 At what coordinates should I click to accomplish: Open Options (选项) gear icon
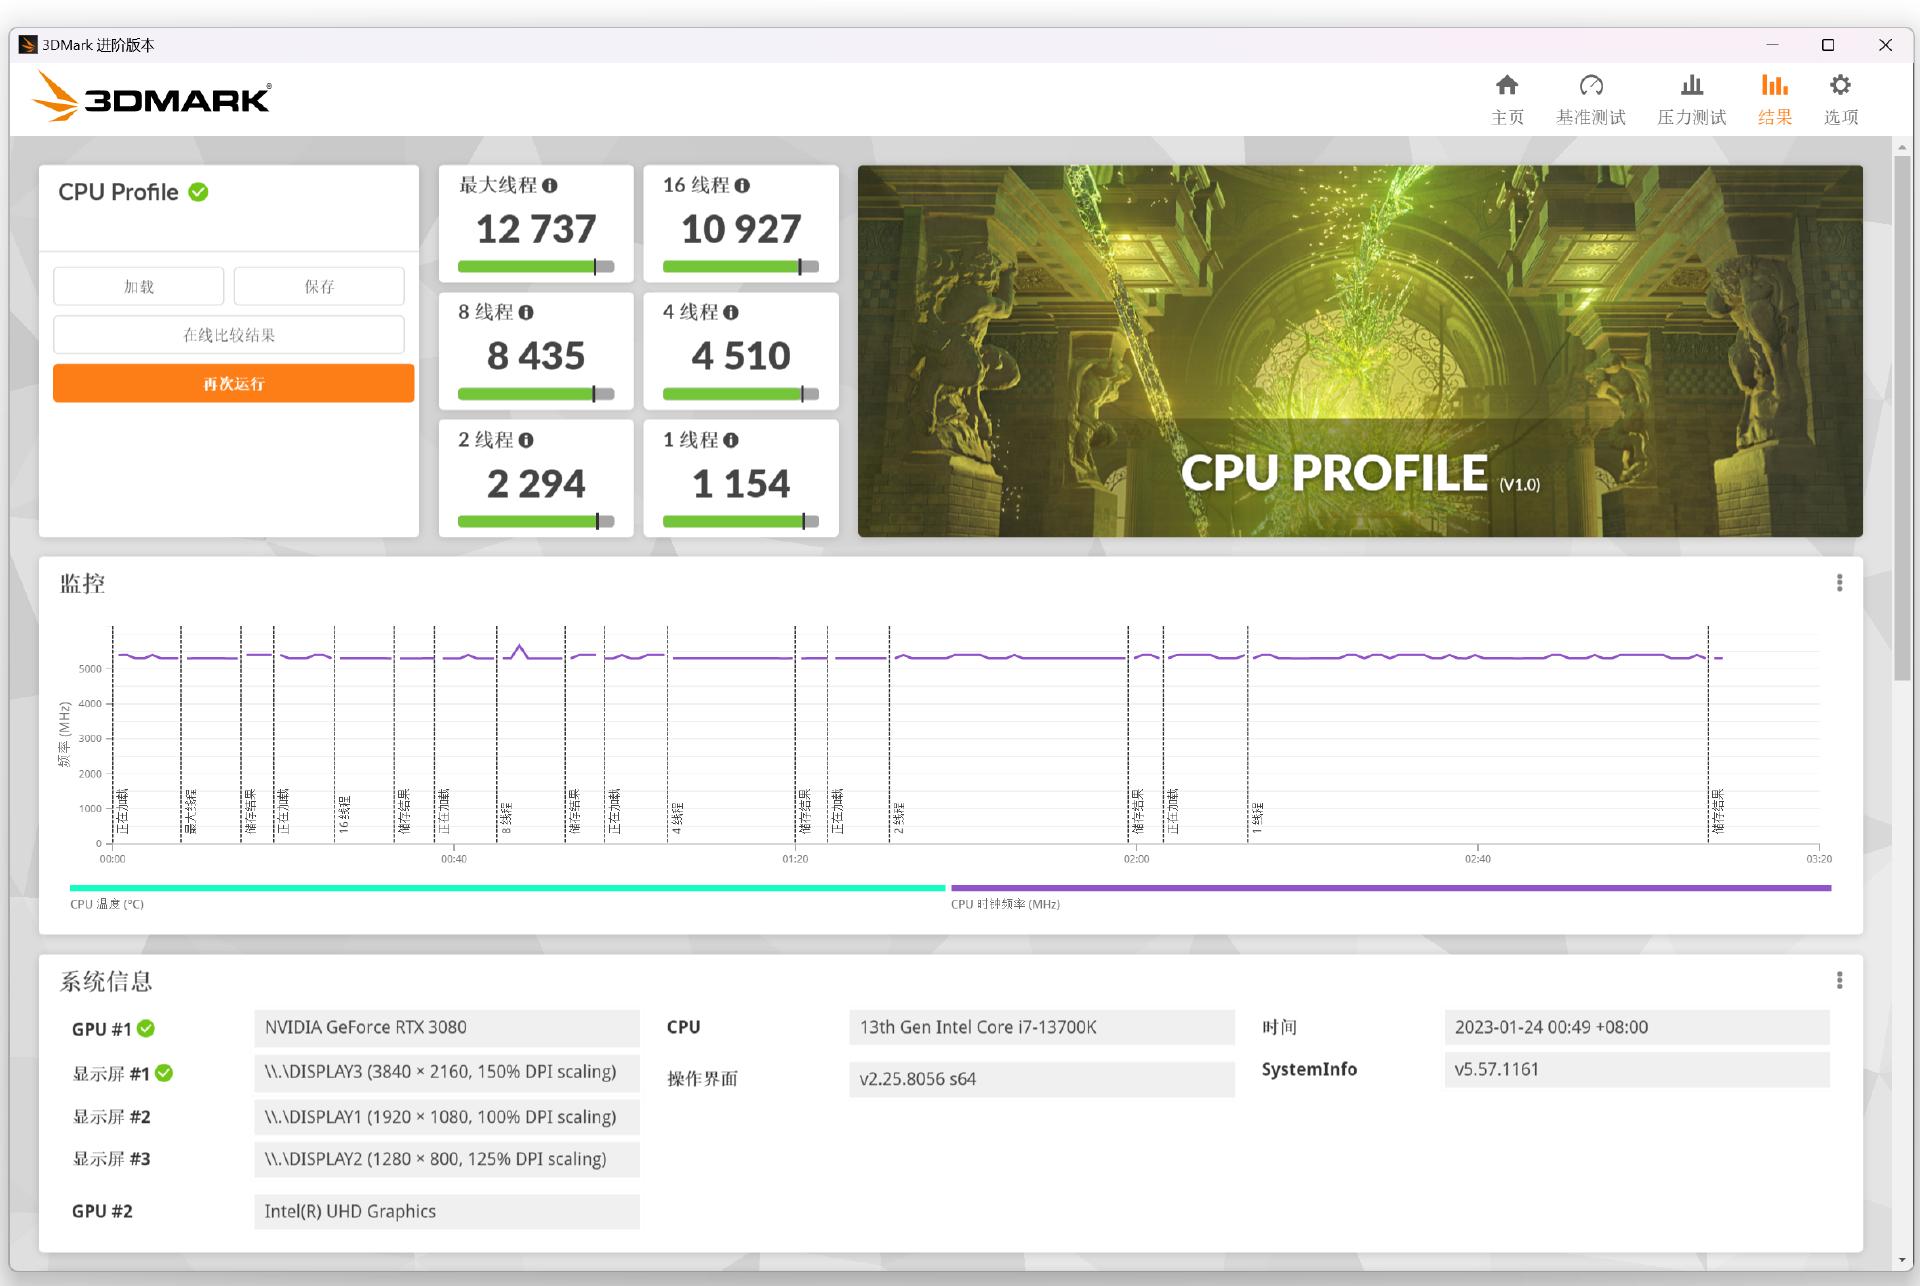pyautogui.click(x=1840, y=86)
